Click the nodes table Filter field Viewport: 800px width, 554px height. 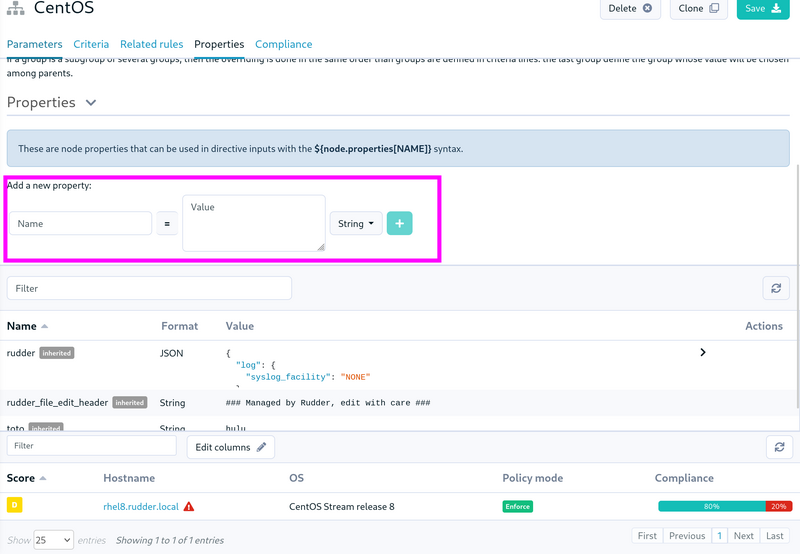[x=91, y=446]
